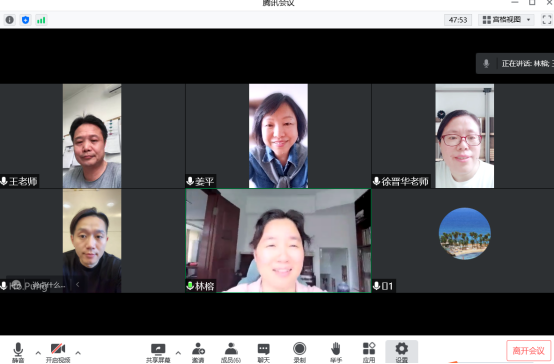Click 徐晋华老师's microphone status icon

coord(377,181)
